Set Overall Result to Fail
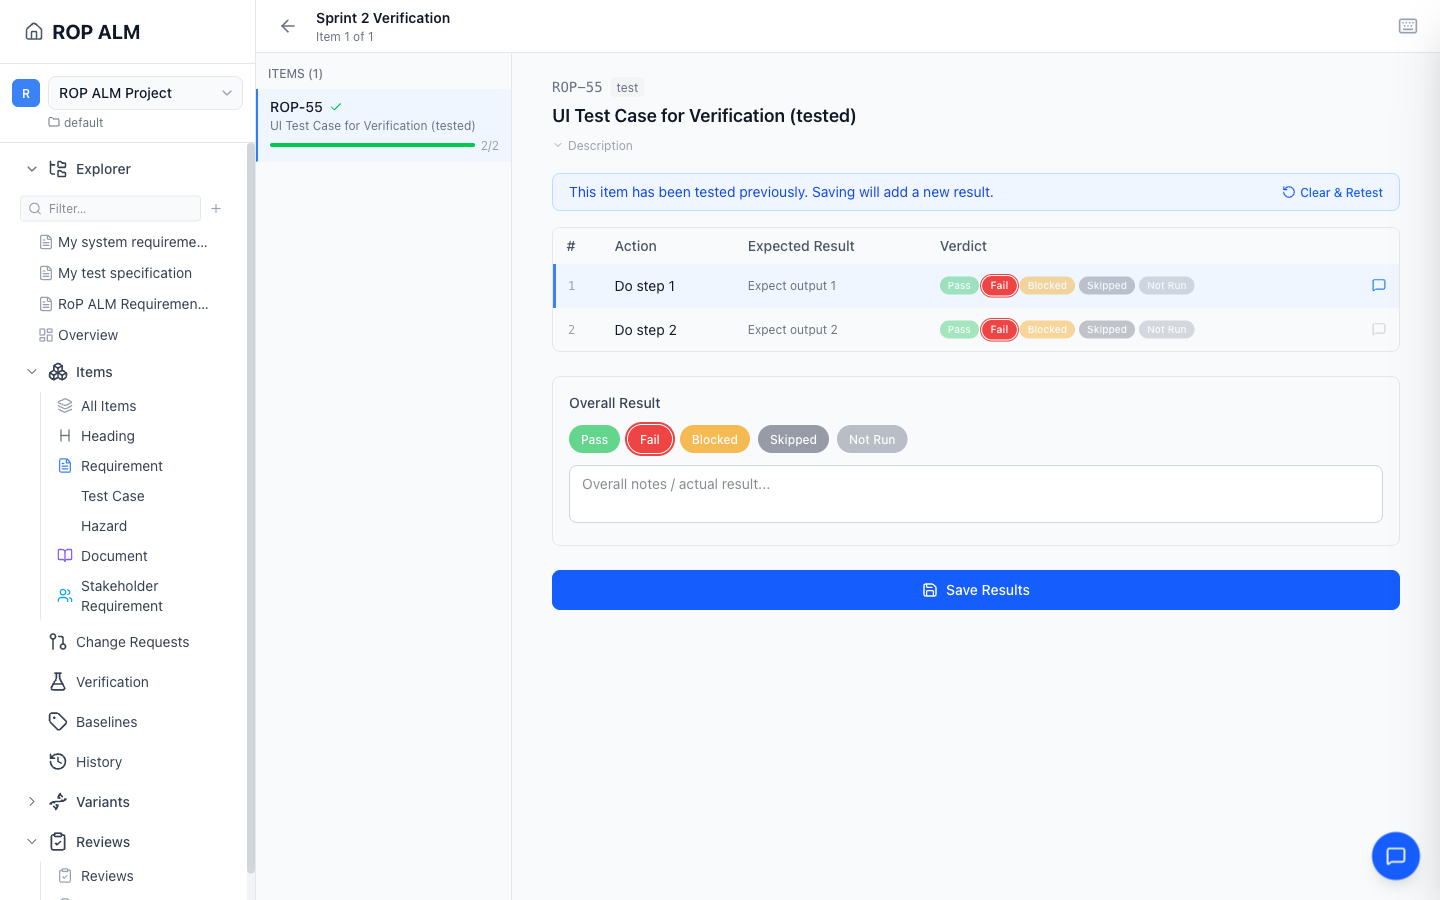Viewport: 1440px width, 900px height. point(650,439)
